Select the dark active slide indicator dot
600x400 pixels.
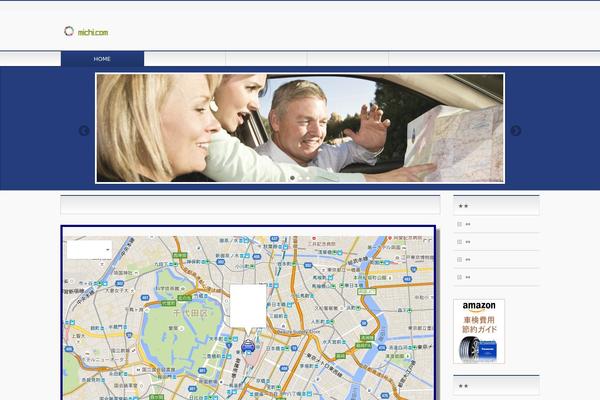click(x=292, y=178)
